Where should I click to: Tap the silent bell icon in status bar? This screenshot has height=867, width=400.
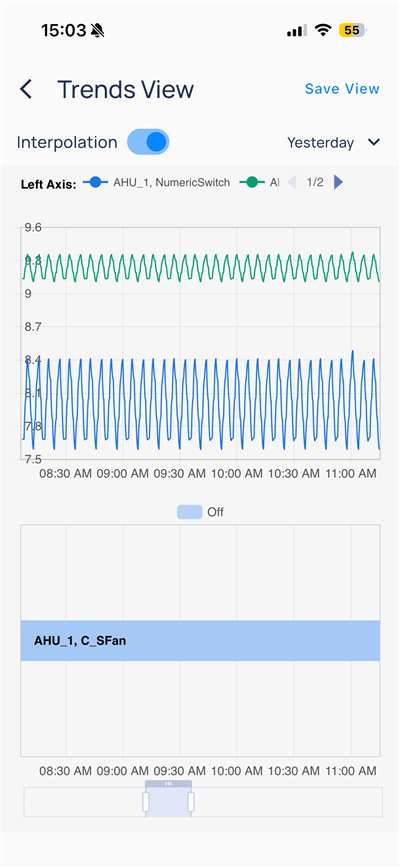coord(98,30)
